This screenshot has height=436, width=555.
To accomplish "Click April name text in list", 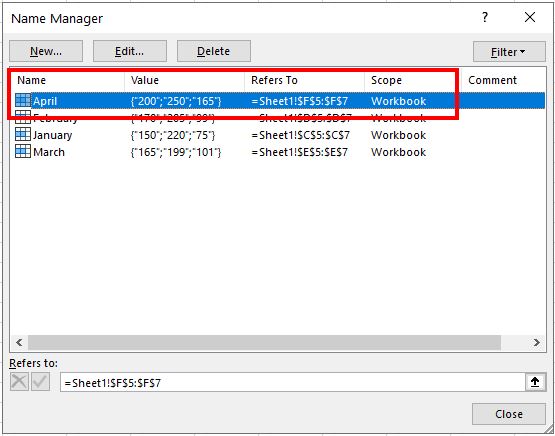I will click(45, 101).
